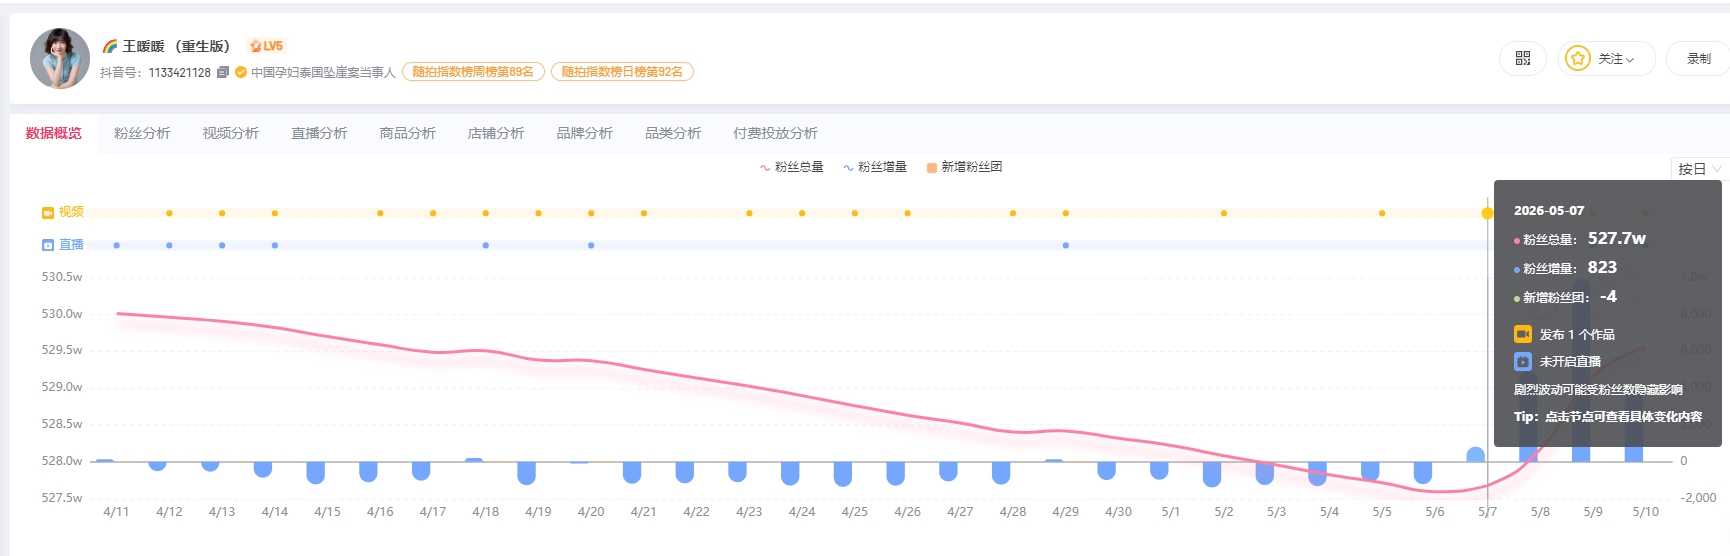Copy the Douyin ID 1133421128

[x=223, y=72]
